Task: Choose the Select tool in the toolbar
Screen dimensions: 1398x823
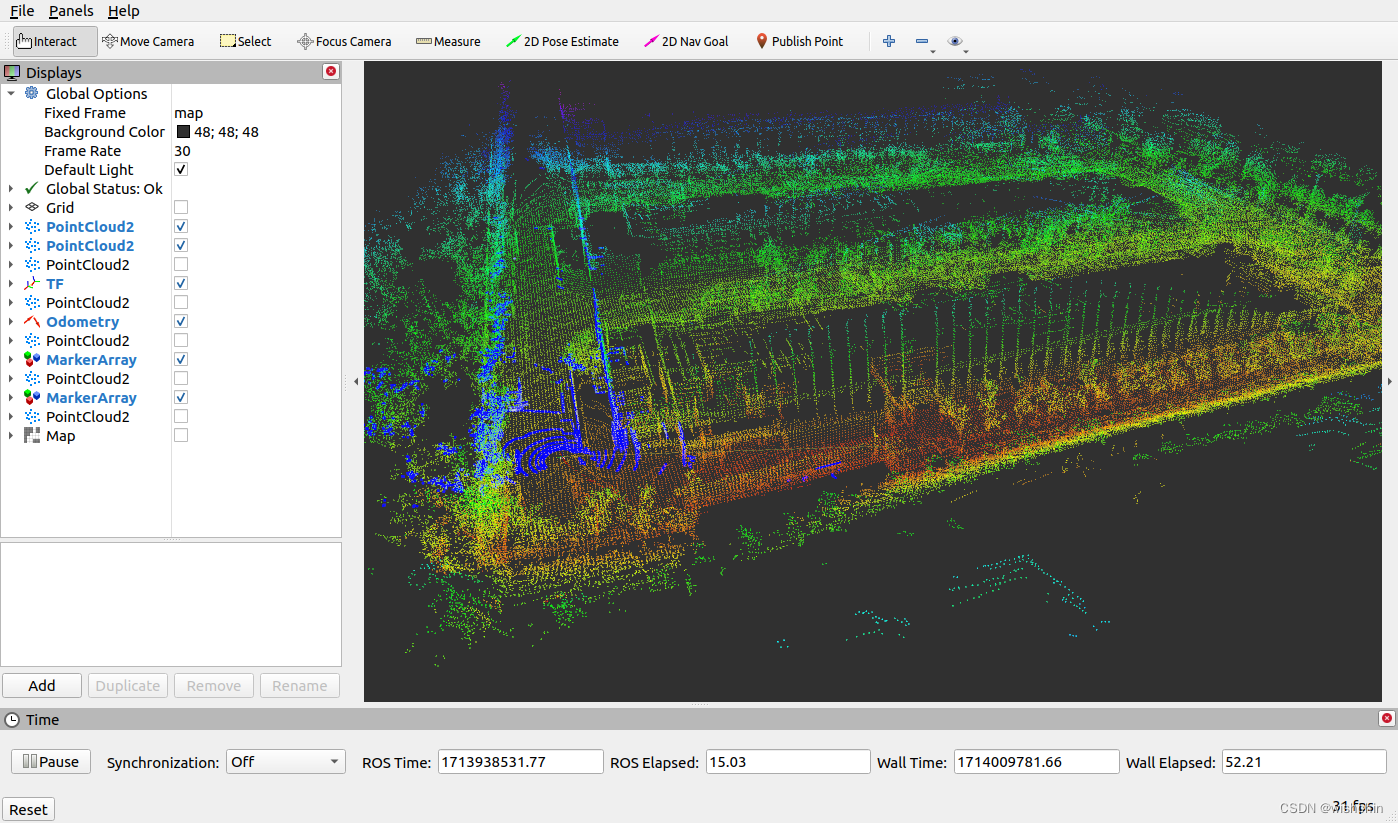Action: point(246,41)
